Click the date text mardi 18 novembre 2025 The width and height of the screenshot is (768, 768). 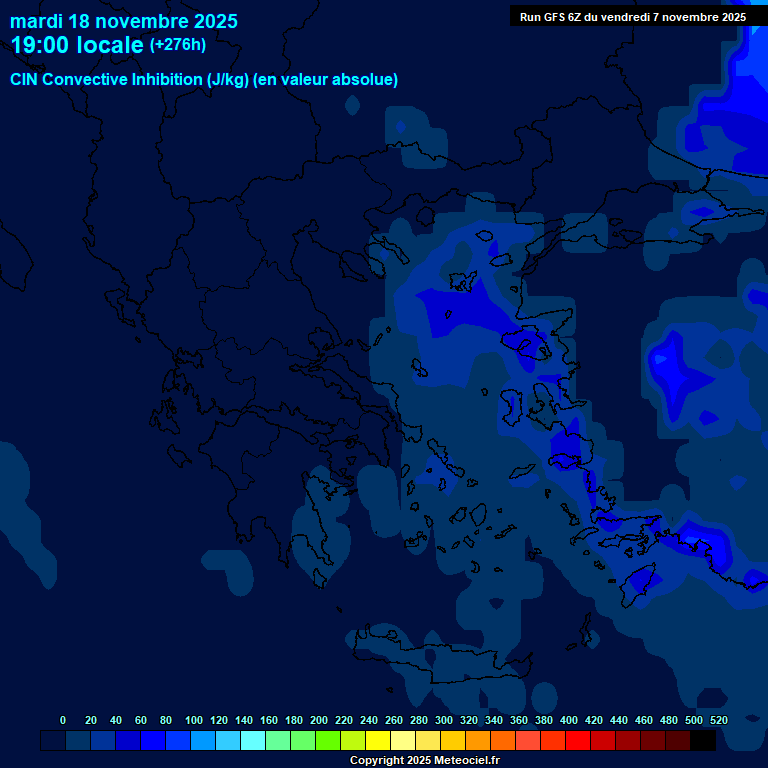[124, 20]
